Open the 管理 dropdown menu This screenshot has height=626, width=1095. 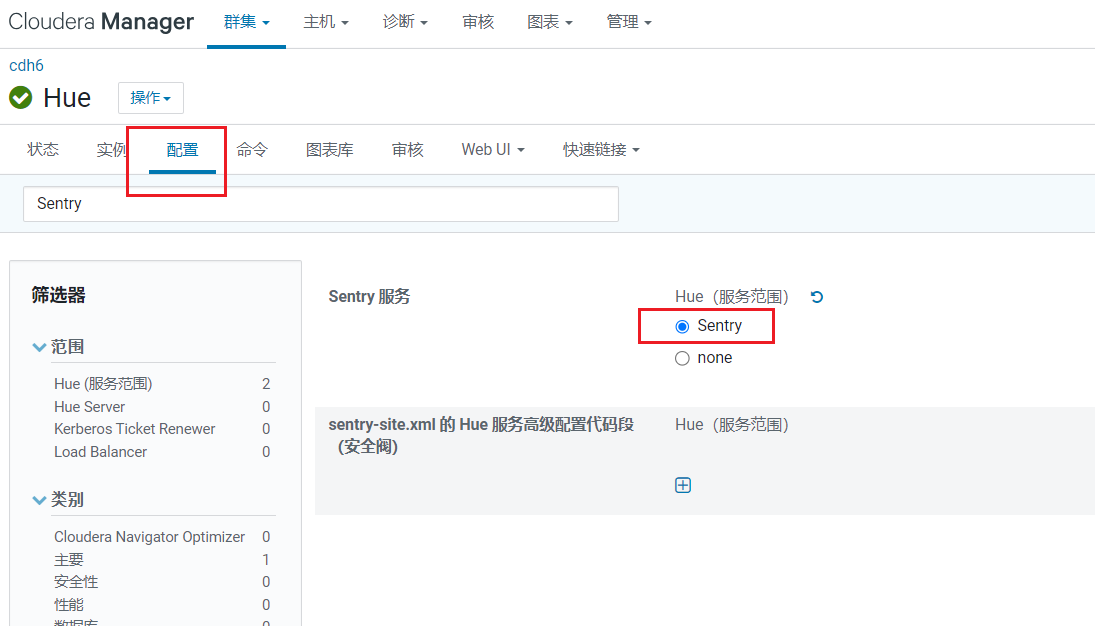click(x=629, y=22)
